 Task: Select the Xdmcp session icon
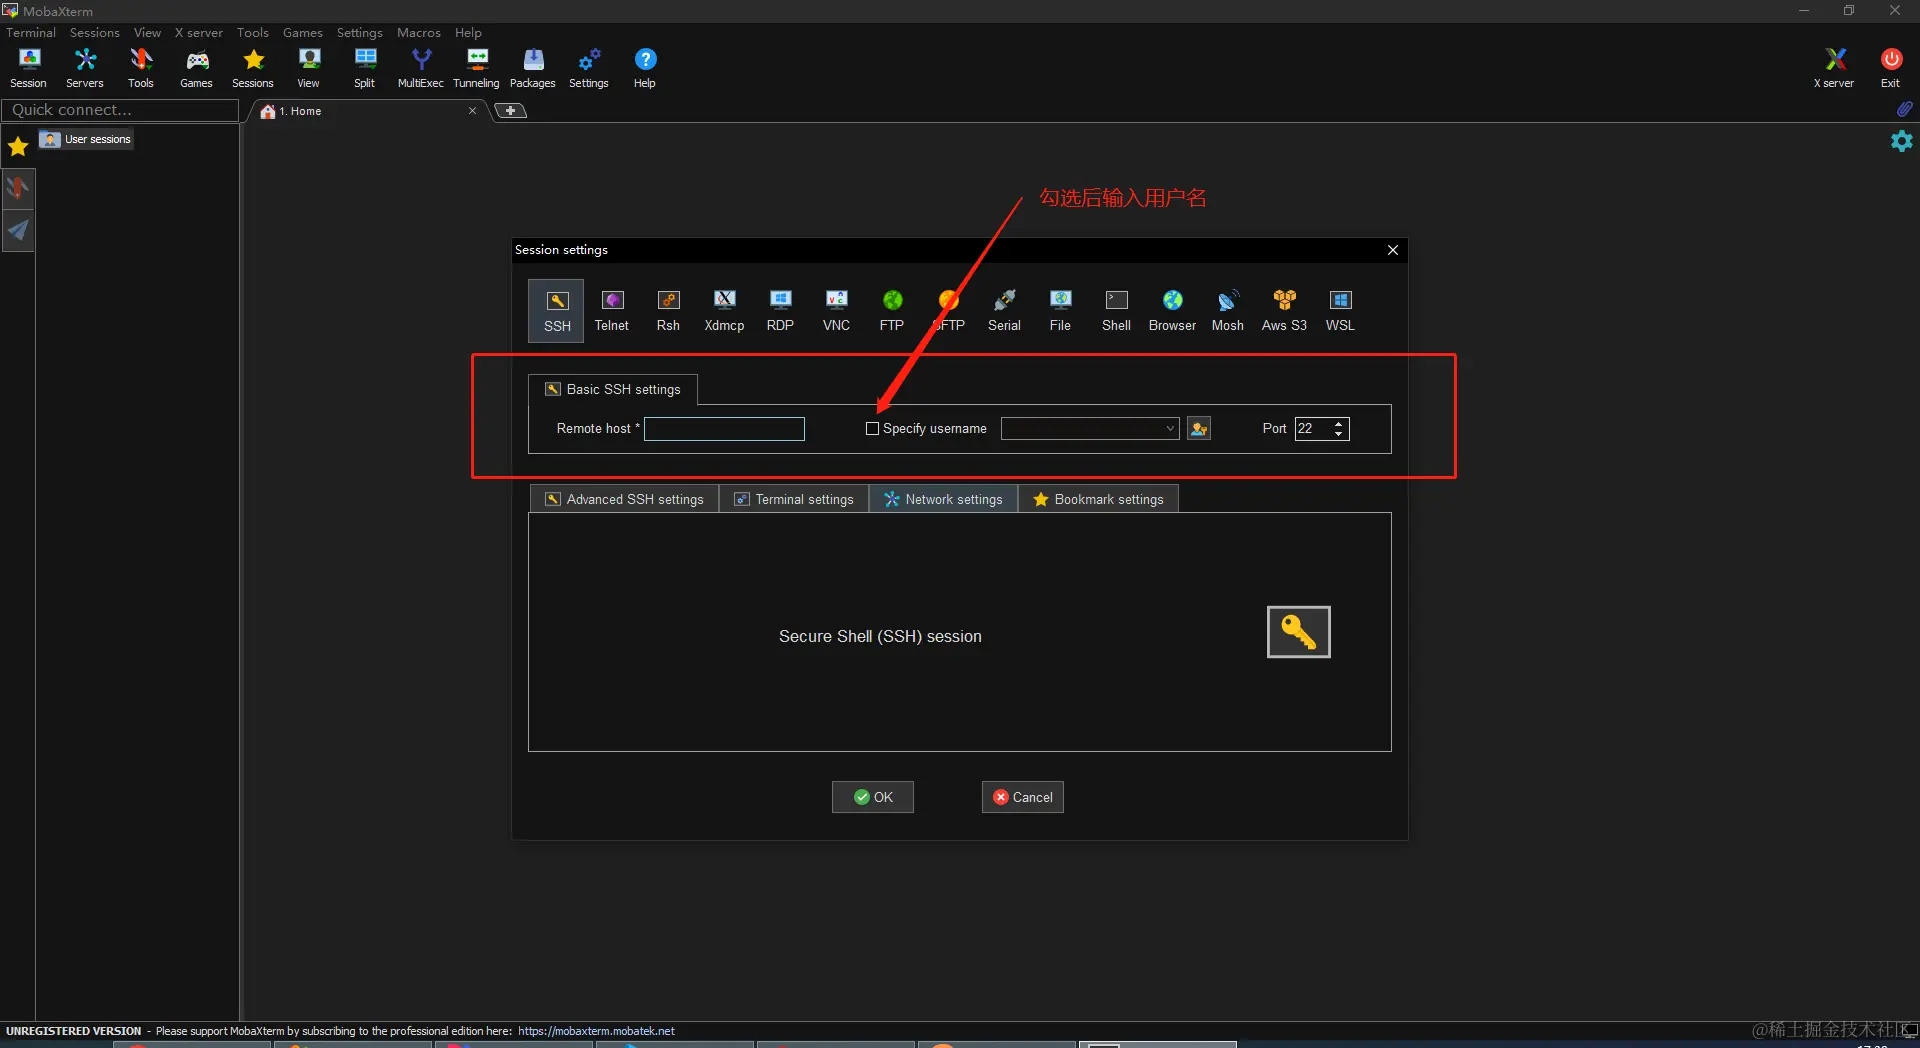[x=724, y=311]
